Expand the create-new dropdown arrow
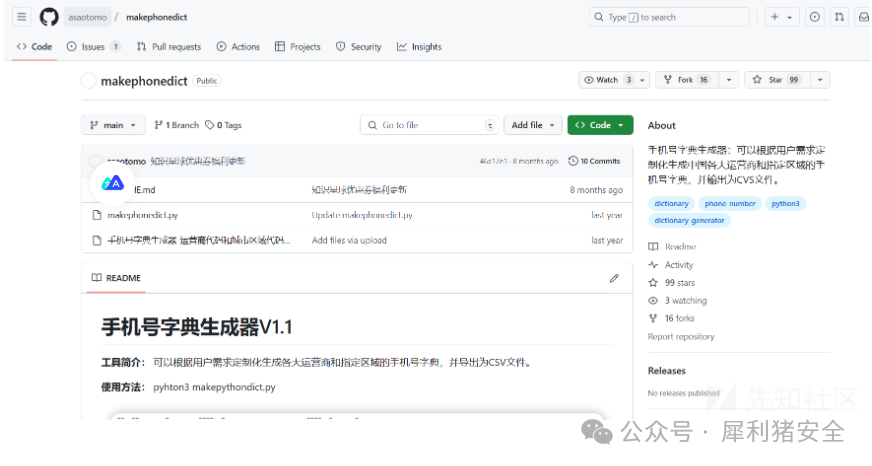872x466 pixels. tap(790, 18)
